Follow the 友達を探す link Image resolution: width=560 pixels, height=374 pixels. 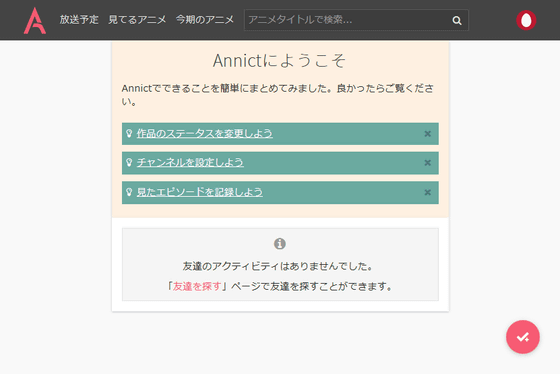(197, 286)
